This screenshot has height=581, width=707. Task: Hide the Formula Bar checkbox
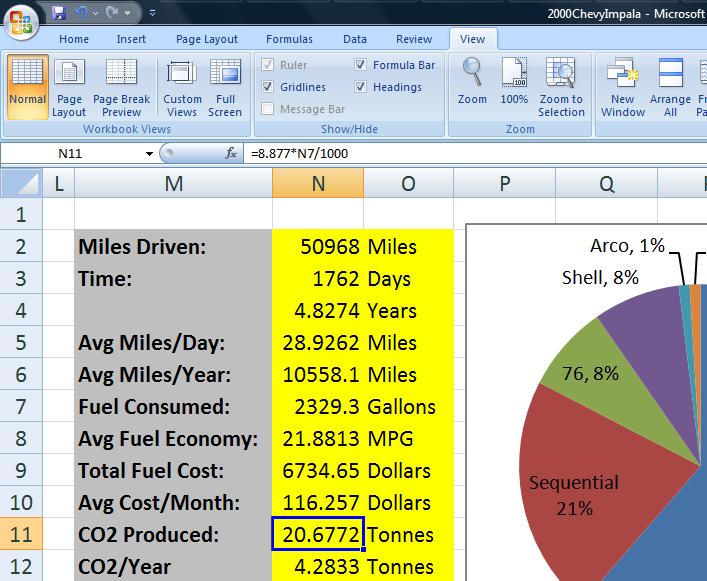360,65
